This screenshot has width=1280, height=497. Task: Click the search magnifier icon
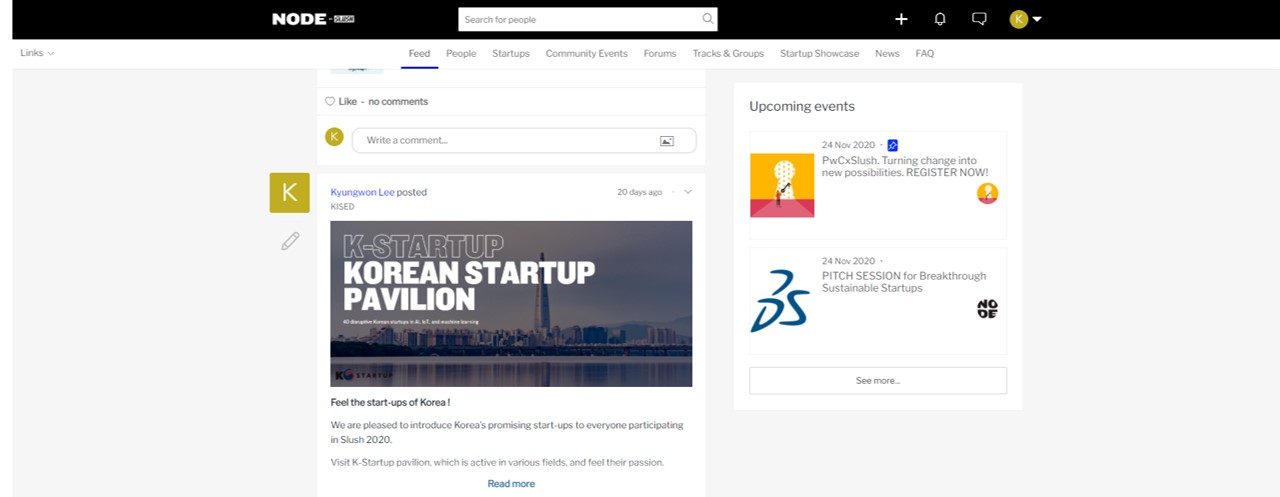coord(708,19)
